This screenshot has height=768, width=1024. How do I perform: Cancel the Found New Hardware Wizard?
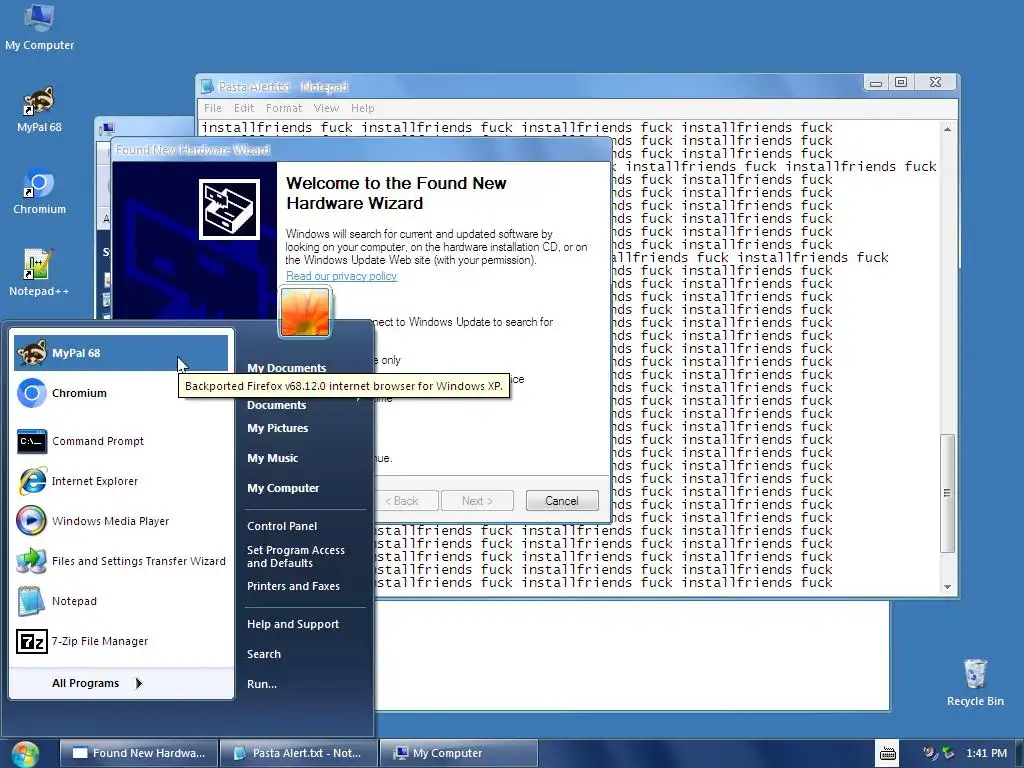pos(562,501)
